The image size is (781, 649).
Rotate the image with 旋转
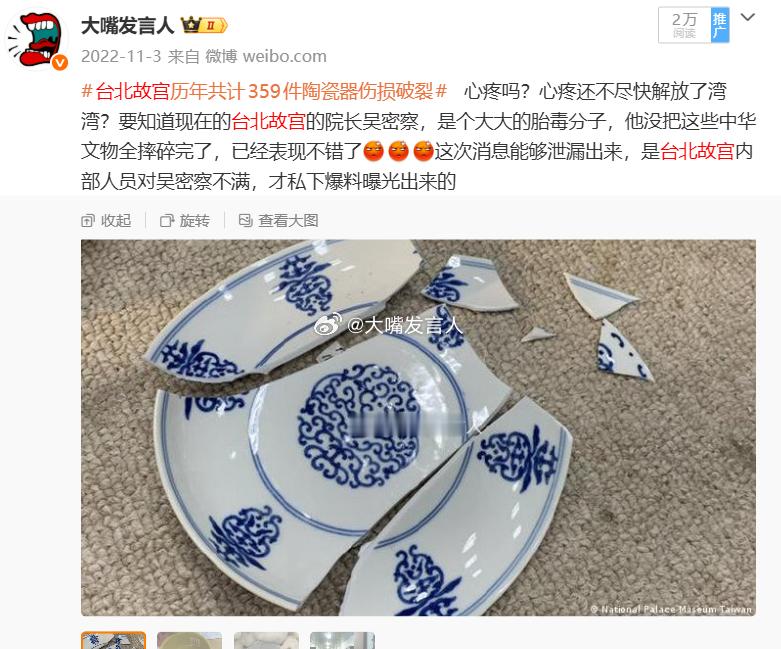tap(185, 220)
